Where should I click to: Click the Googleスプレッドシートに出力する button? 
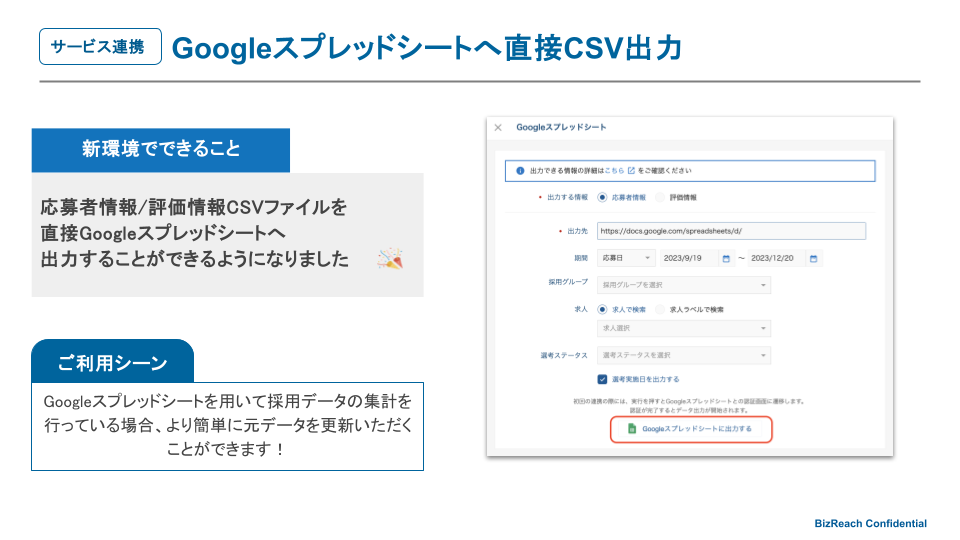pos(691,429)
